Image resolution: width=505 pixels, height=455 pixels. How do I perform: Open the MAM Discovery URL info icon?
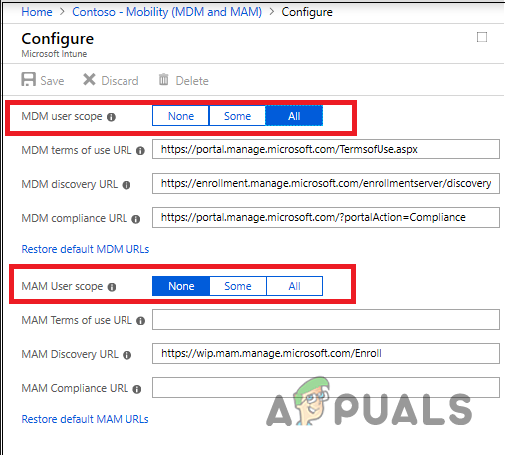(x=127, y=355)
